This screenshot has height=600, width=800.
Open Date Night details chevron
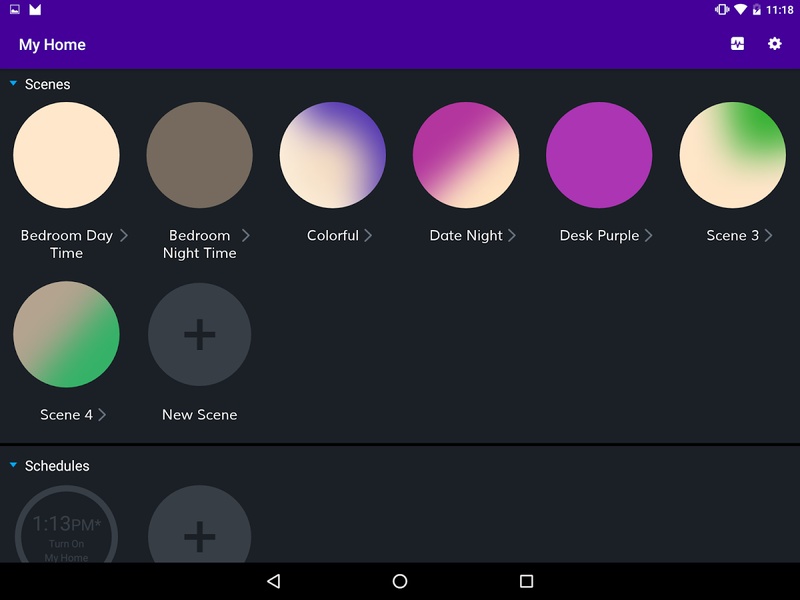click(512, 235)
